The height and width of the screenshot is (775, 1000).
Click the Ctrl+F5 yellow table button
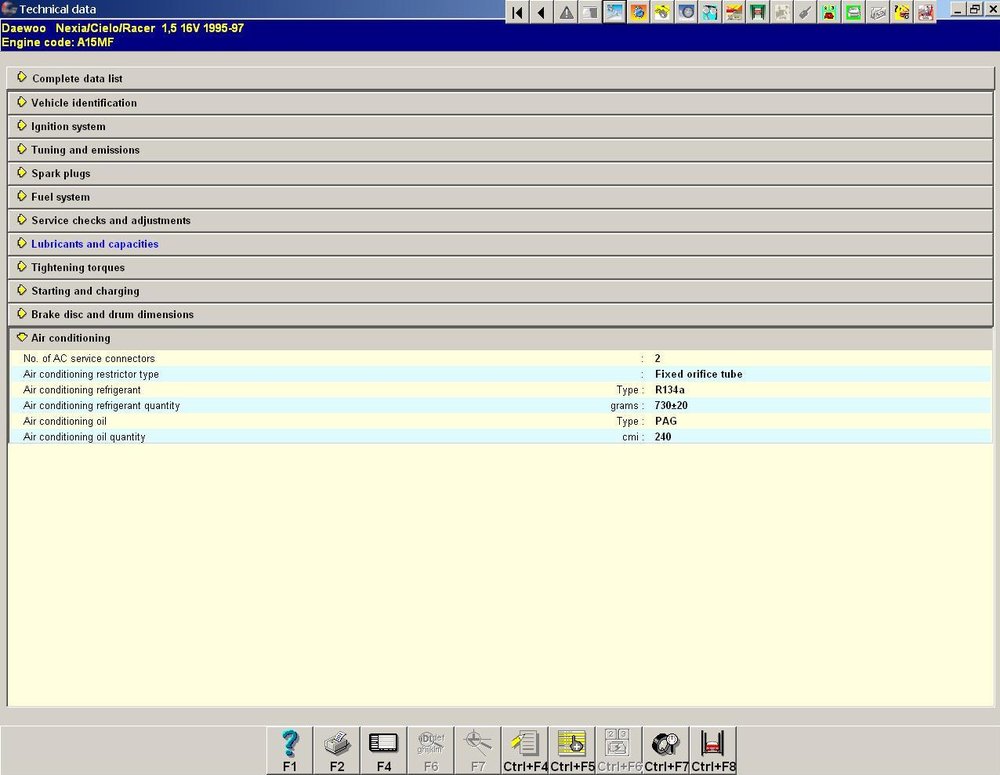[572, 750]
